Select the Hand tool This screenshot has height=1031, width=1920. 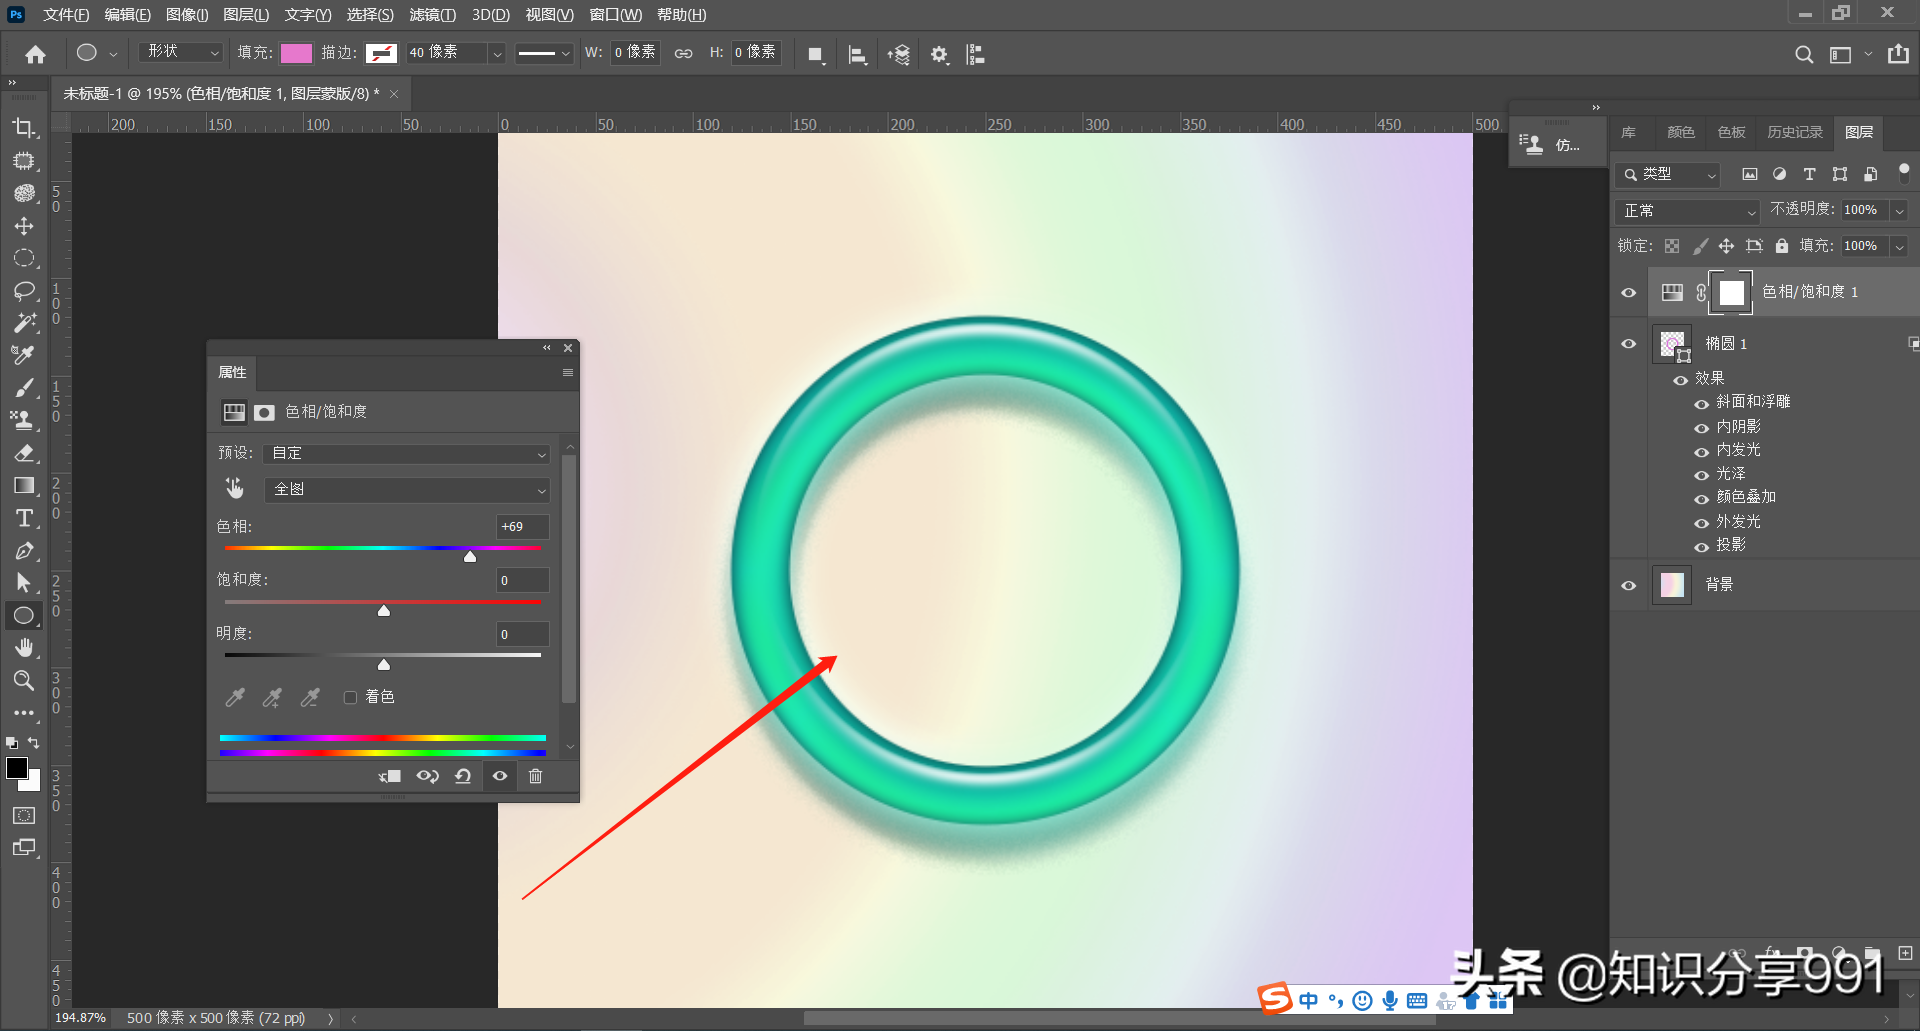23,648
